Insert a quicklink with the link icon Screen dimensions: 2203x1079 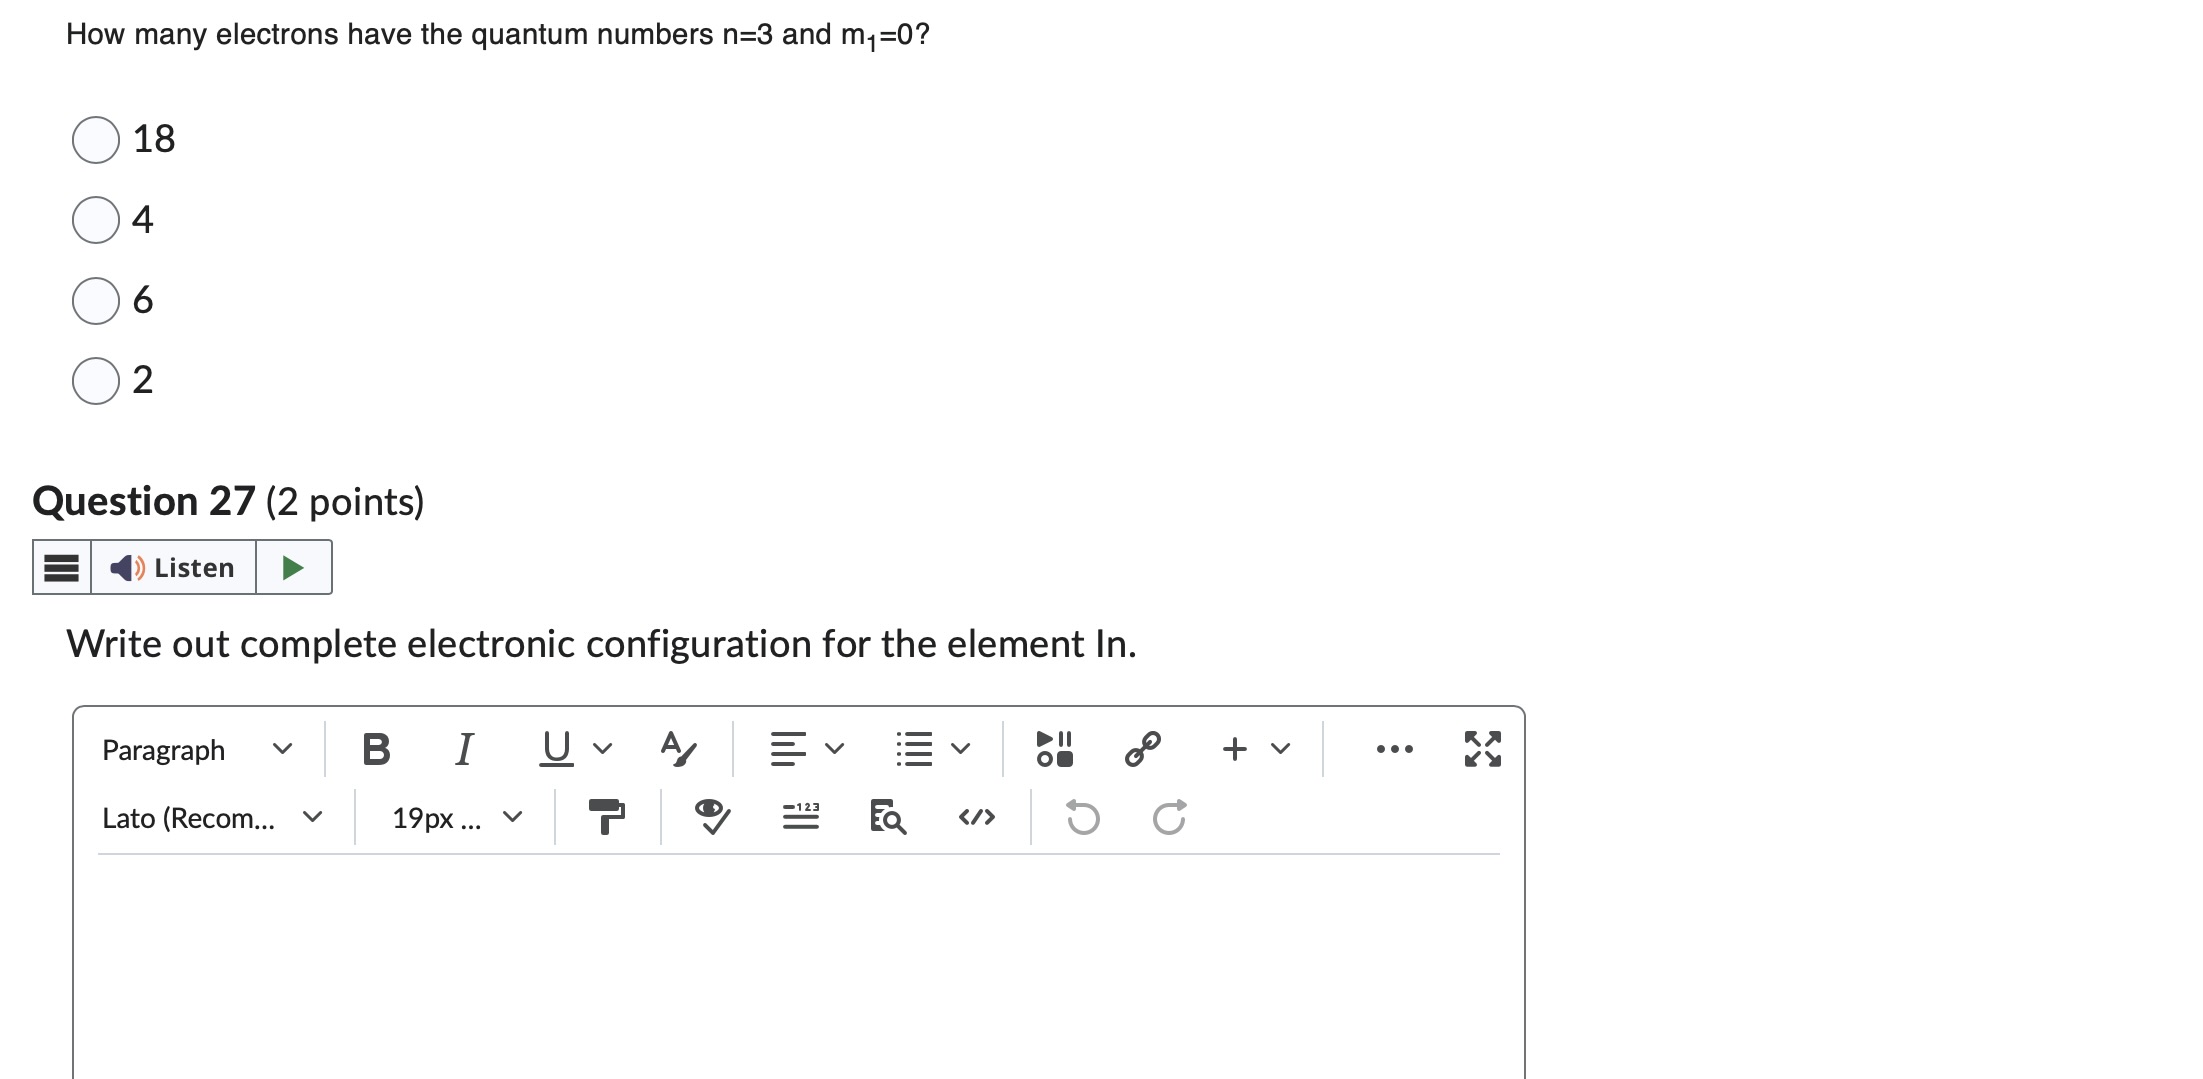point(1143,748)
